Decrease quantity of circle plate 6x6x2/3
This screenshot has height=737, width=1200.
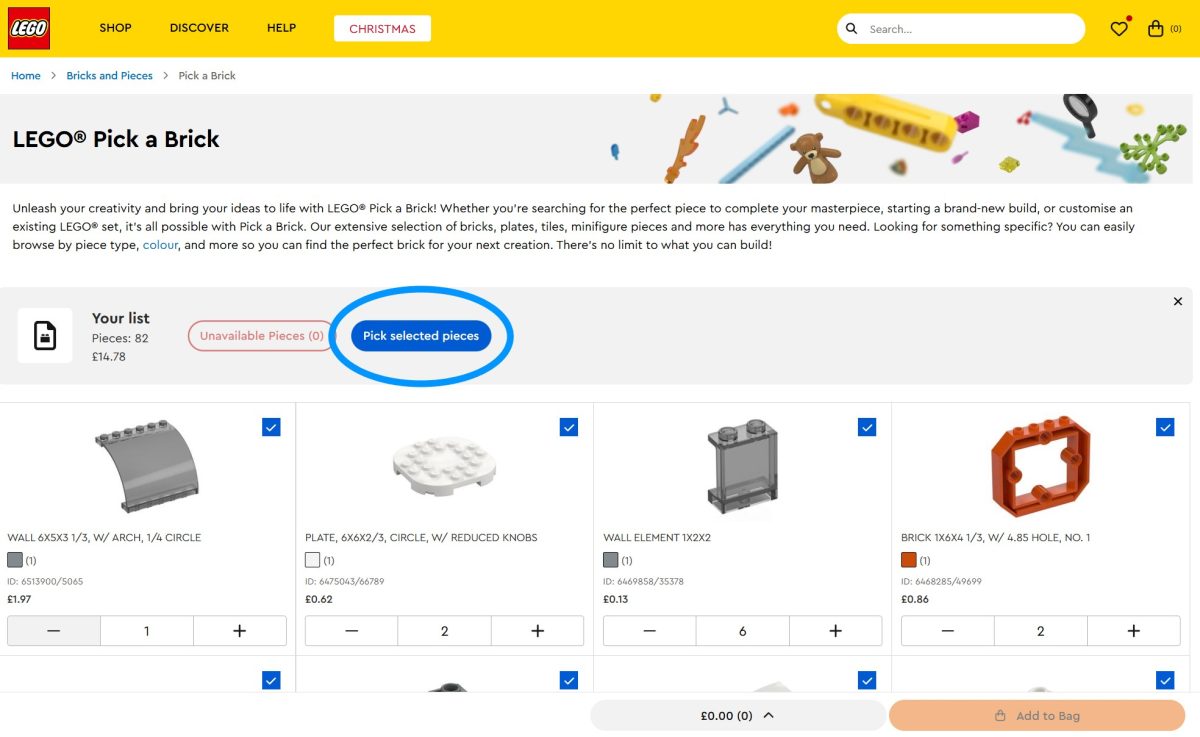[x=352, y=631]
